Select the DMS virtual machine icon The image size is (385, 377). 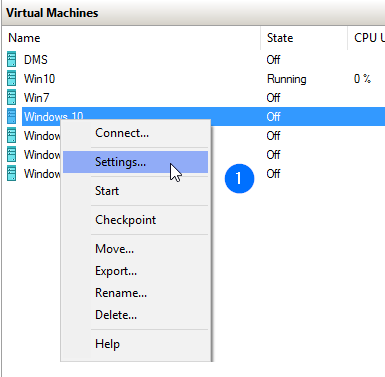click(x=11, y=60)
